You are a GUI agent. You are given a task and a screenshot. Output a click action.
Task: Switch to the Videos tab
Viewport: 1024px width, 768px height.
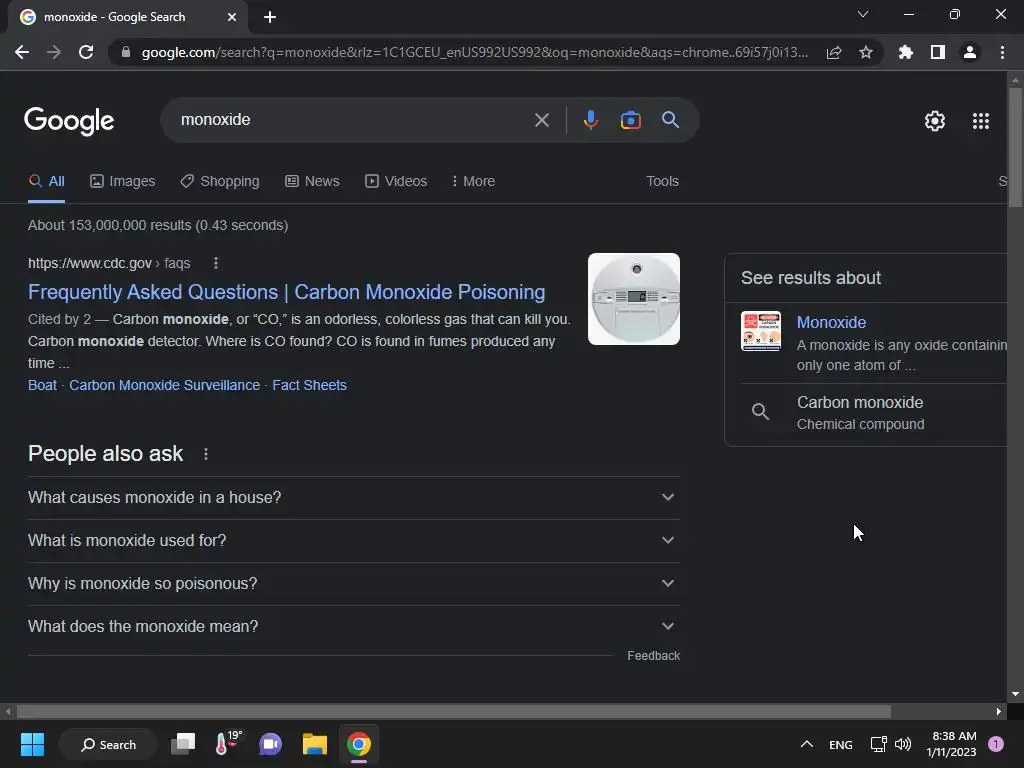tap(396, 181)
